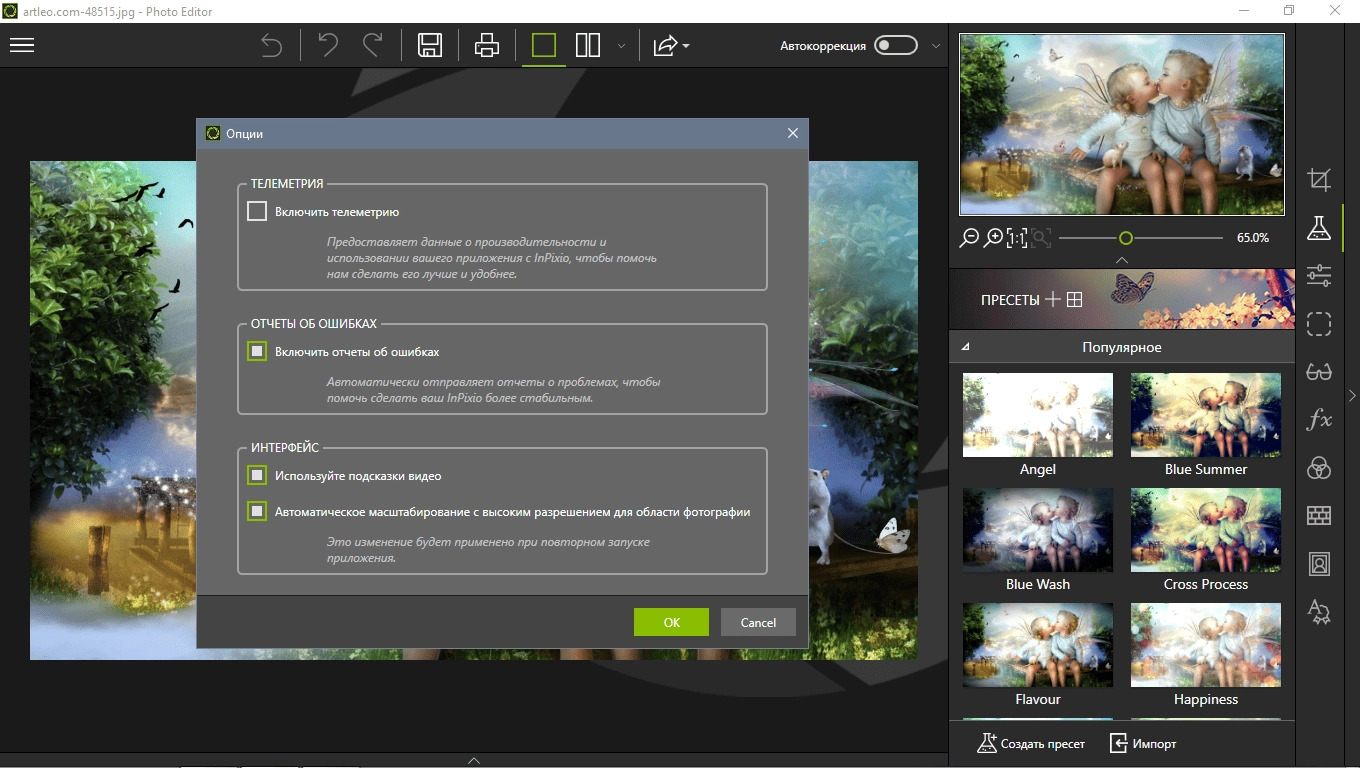Apply the Blue Summer preset
The width and height of the screenshot is (1360, 768).
pos(1206,415)
